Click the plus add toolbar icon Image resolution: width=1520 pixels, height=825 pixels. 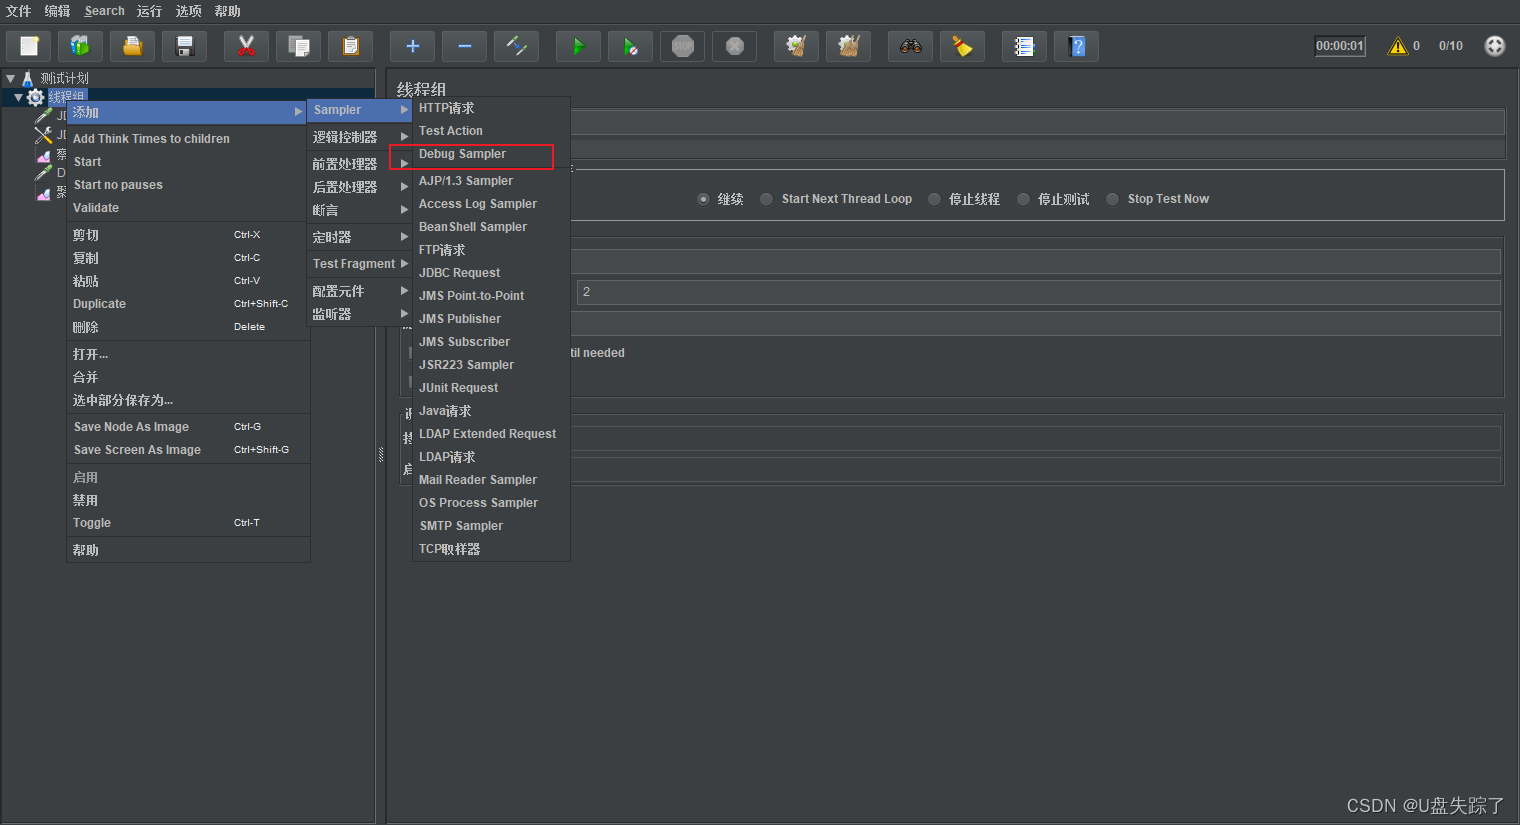point(411,46)
